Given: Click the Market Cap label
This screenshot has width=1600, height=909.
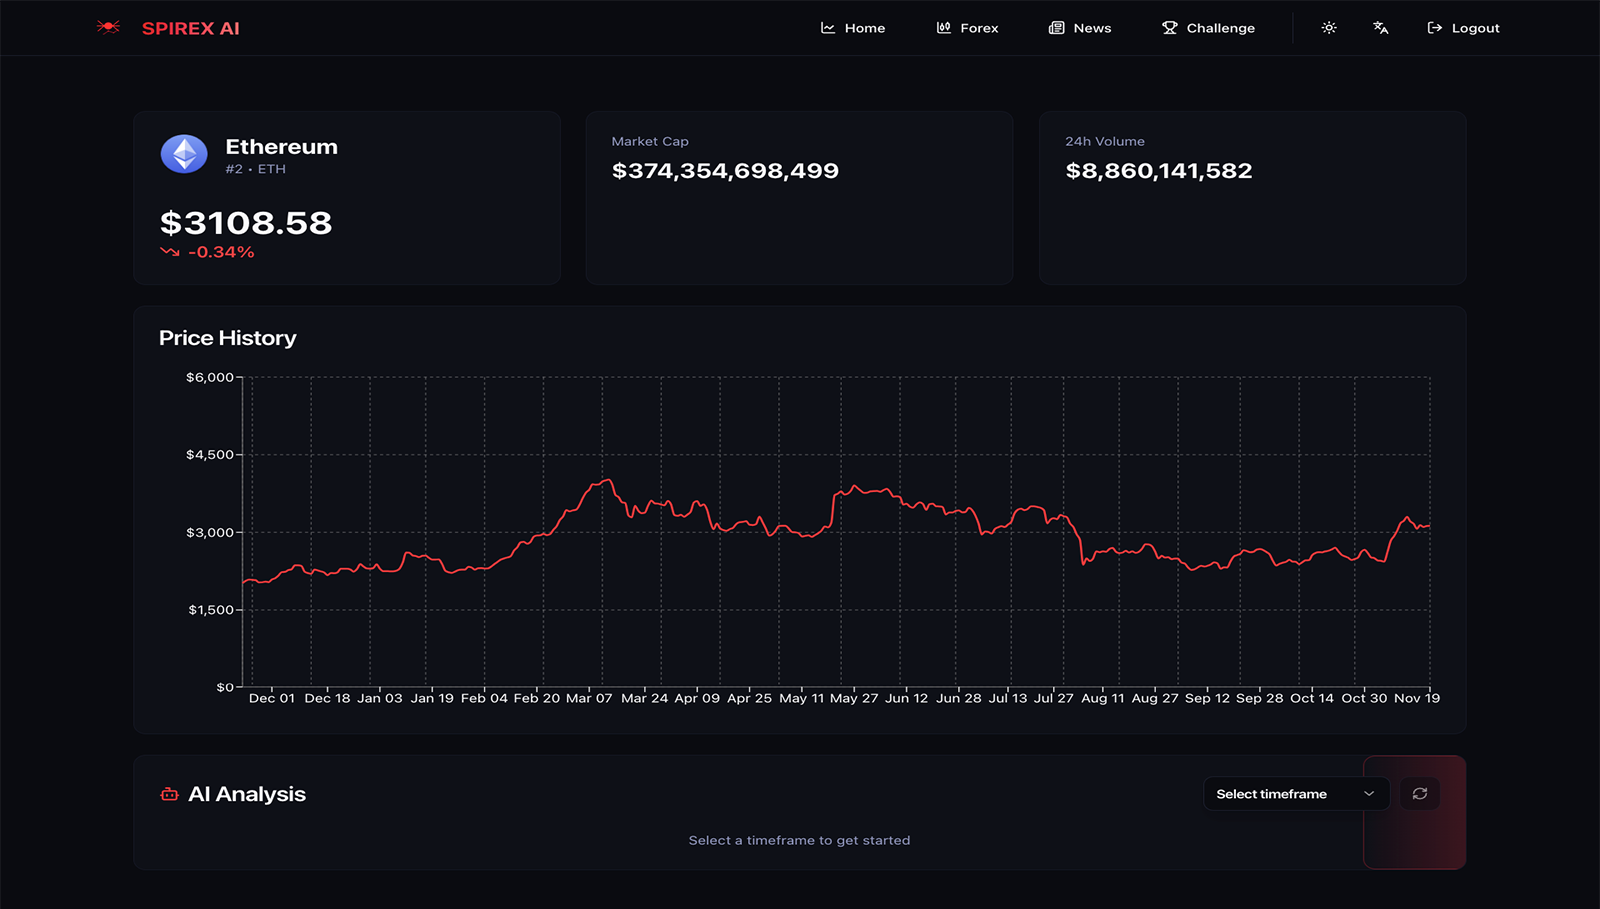Looking at the screenshot, I should point(650,141).
